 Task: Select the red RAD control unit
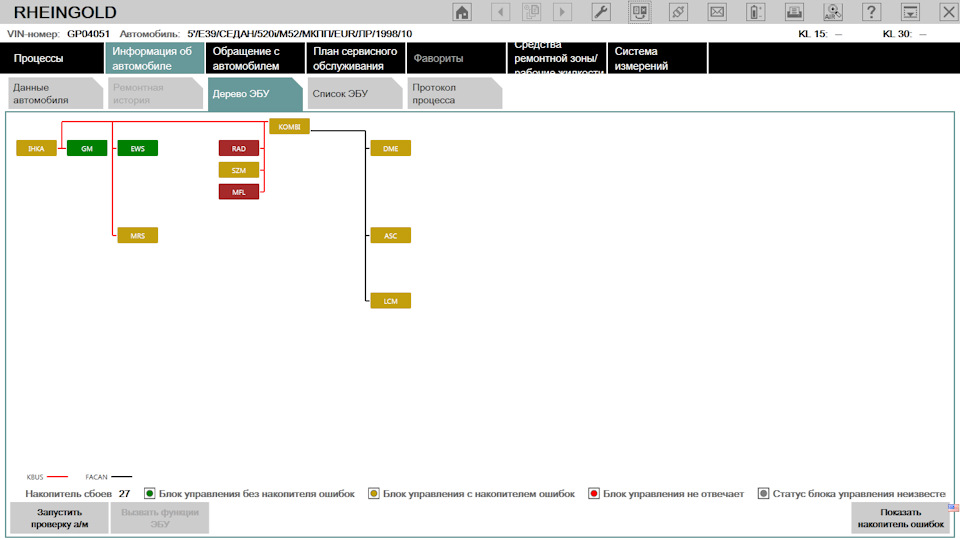(239, 148)
